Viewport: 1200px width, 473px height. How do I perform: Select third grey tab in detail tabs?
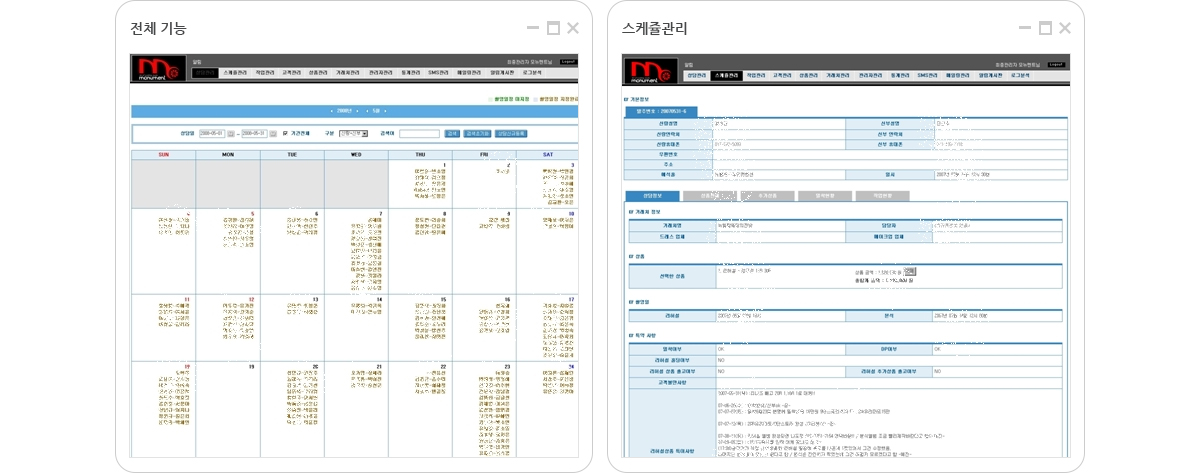pos(767,195)
